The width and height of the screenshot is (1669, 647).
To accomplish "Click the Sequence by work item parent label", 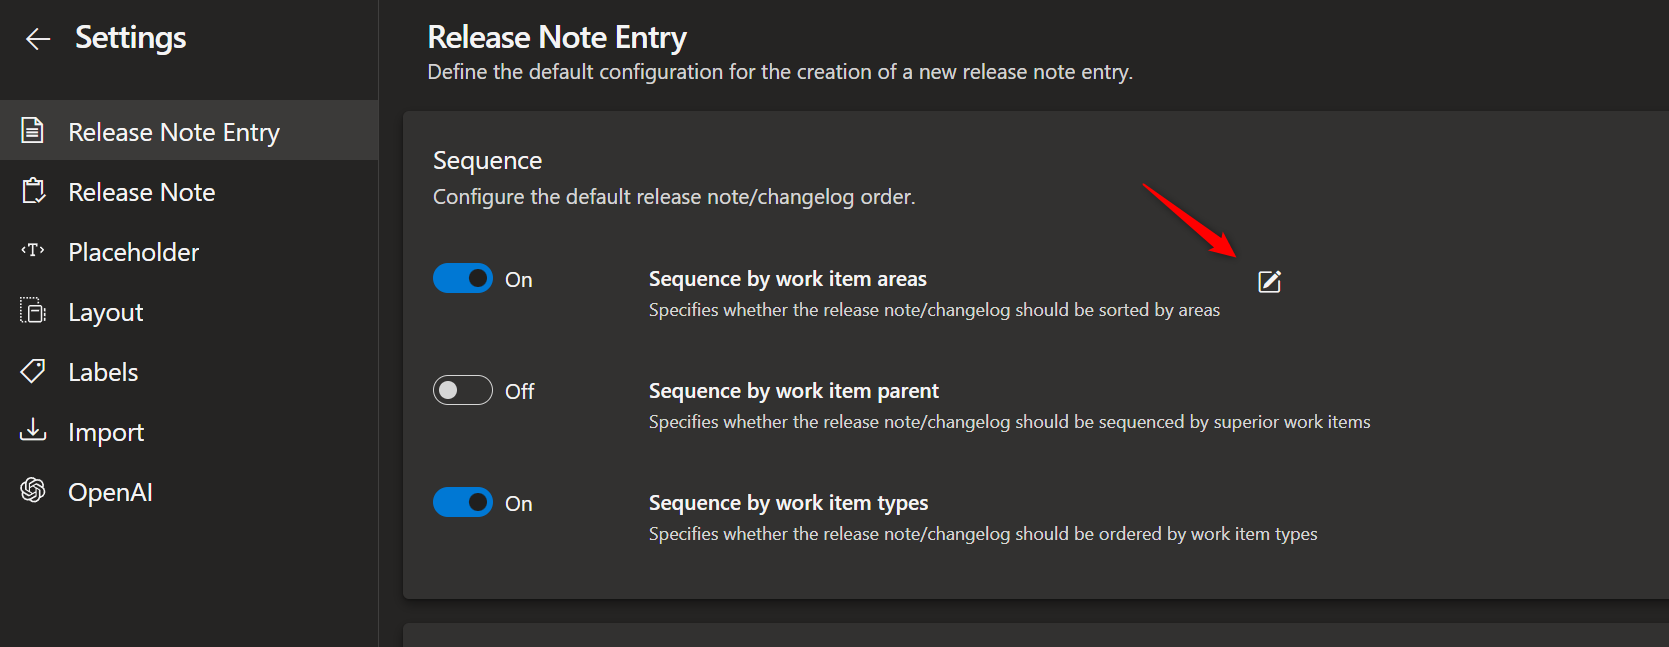I will click(x=793, y=391).
